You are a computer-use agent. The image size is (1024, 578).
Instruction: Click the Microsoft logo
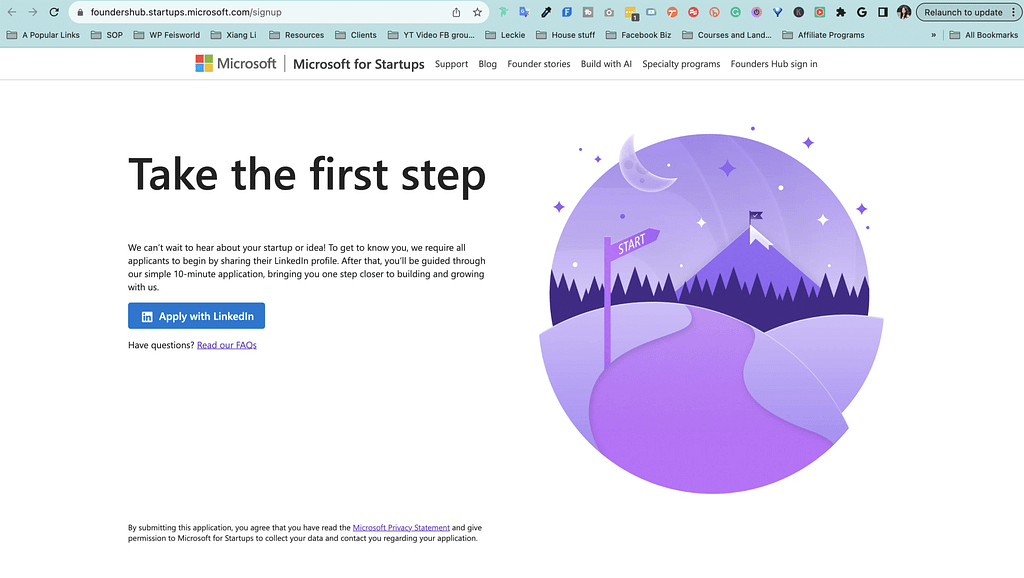[x=236, y=63]
